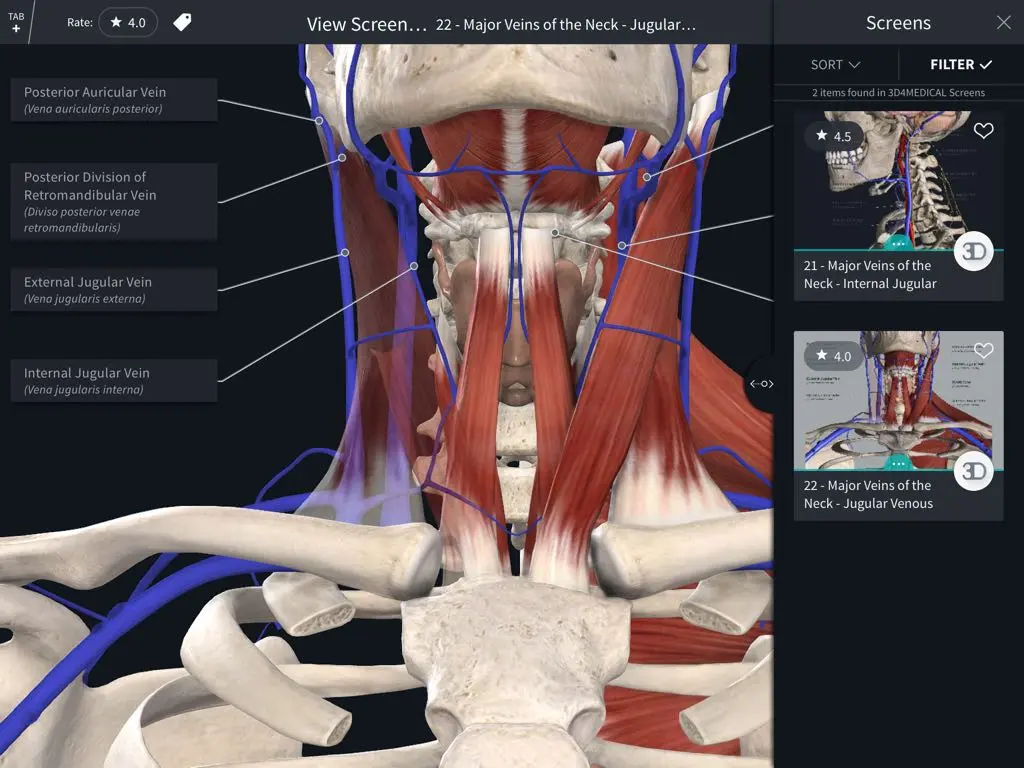The height and width of the screenshot is (768, 1024).
Task: Click the Internal Jugular Vein label
Action: tap(113, 380)
